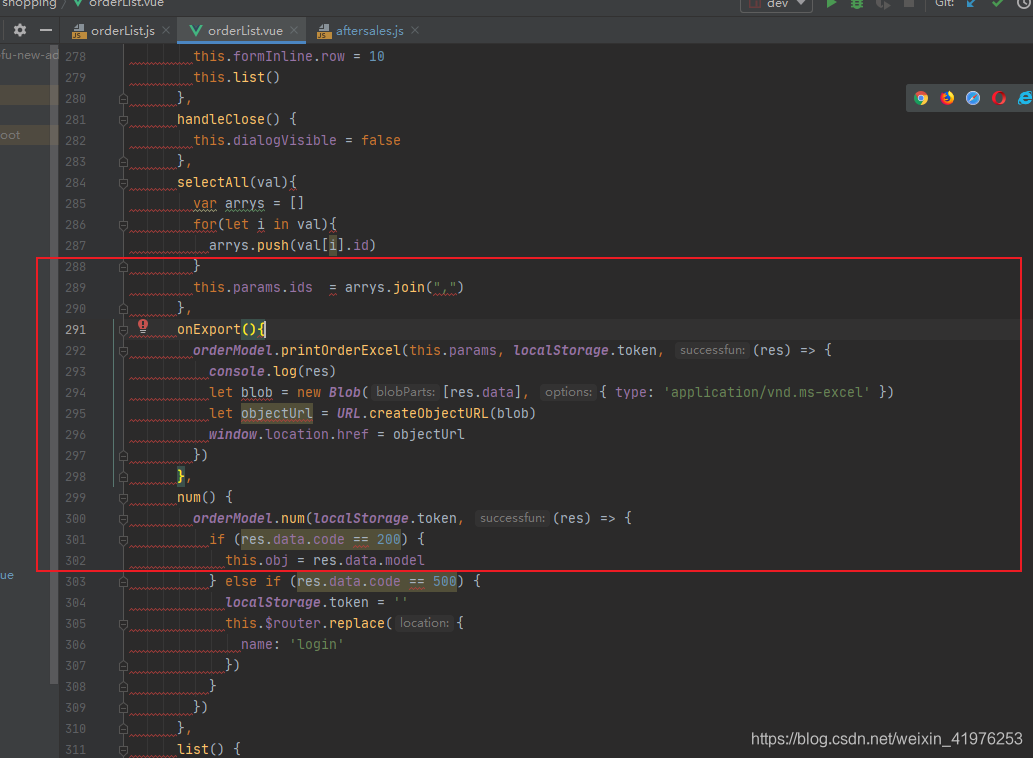Open page in Internet Explorer icon
The image size is (1033, 758).
click(1024, 98)
